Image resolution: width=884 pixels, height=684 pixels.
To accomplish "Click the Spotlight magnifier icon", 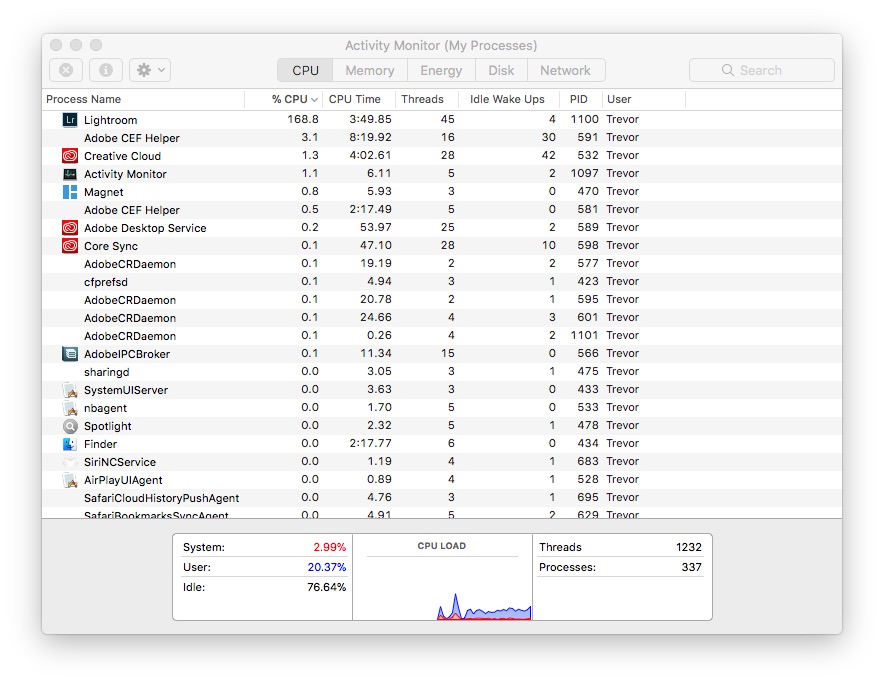I will pyautogui.click(x=70, y=426).
